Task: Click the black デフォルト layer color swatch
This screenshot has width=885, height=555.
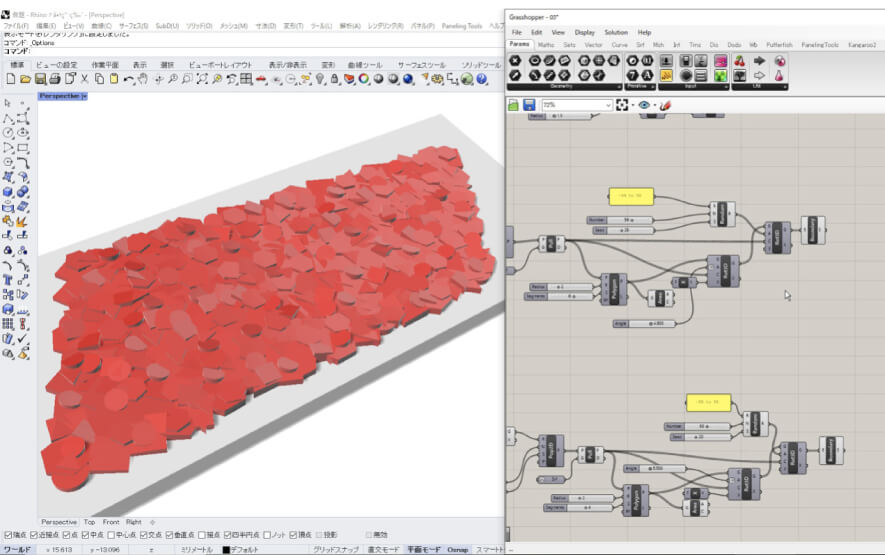Action: click(x=226, y=549)
